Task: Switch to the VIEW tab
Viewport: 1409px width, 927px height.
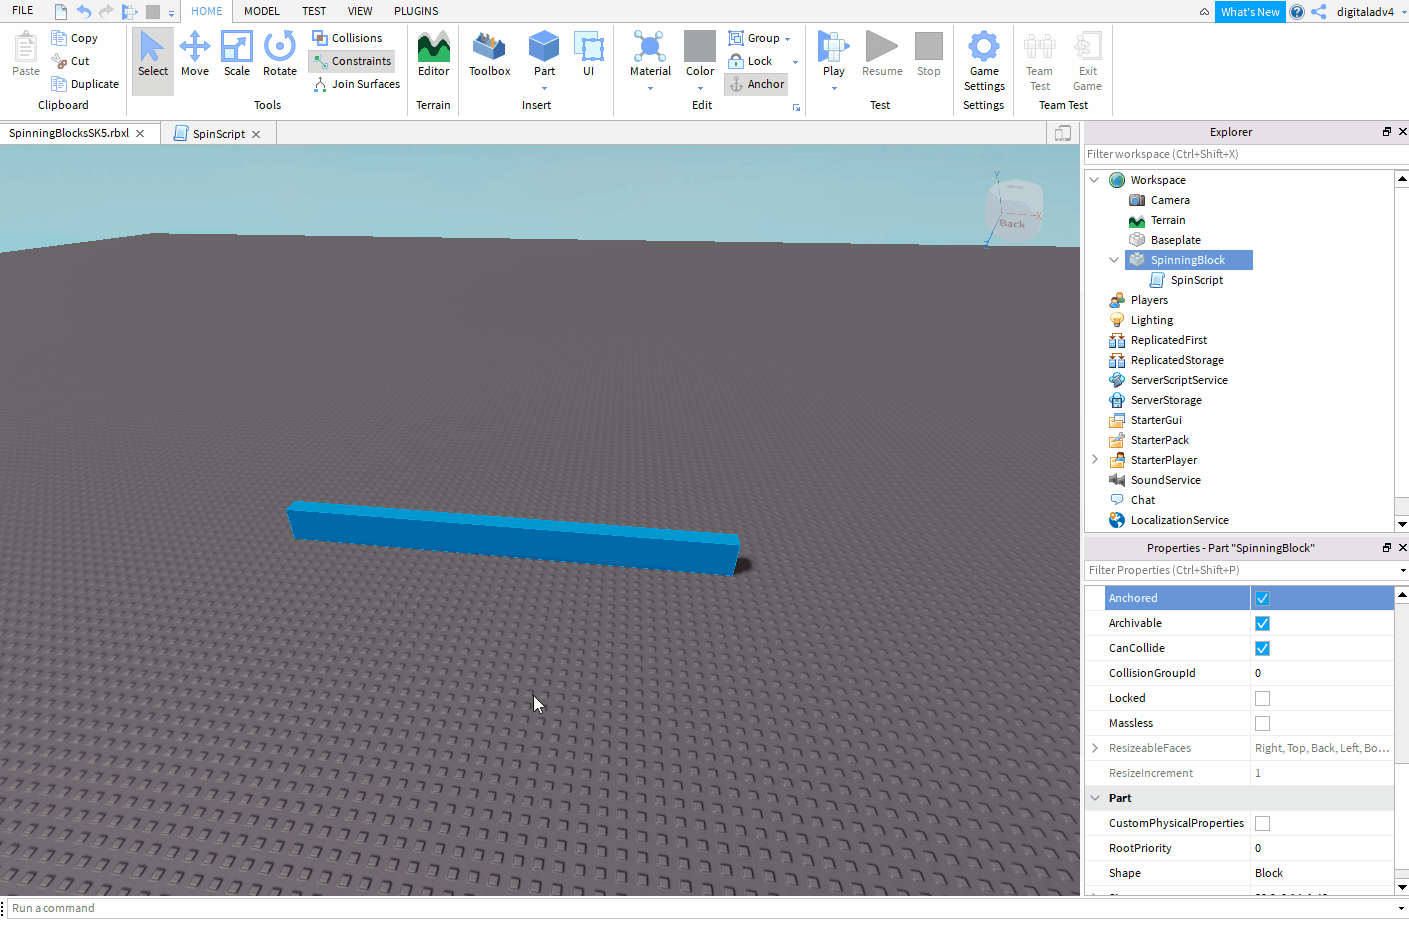Action: click(x=360, y=11)
